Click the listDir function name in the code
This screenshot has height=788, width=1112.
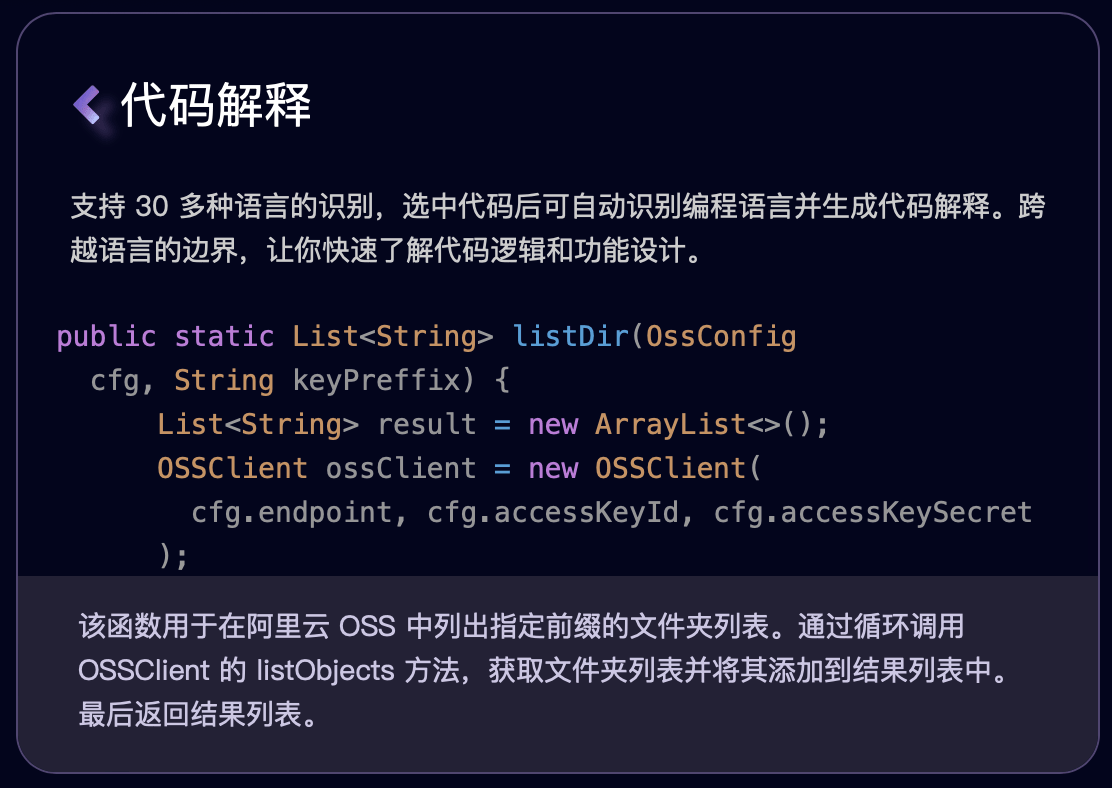point(569,336)
